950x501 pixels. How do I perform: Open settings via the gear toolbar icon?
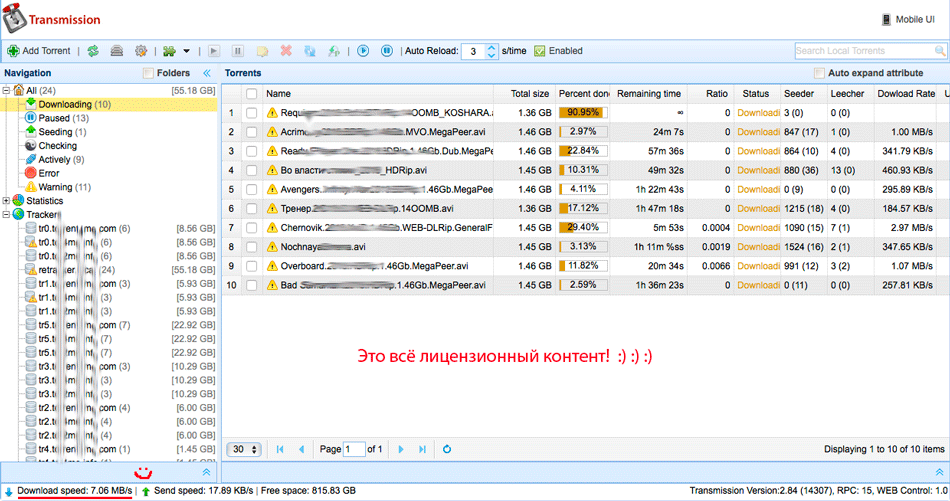pyautogui.click(x=141, y=50)
